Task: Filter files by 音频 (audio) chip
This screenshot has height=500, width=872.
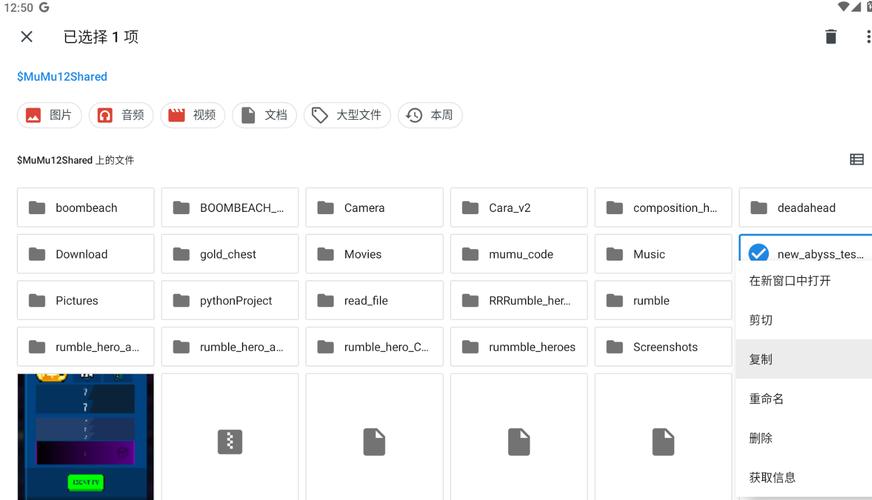Action: 121,115
